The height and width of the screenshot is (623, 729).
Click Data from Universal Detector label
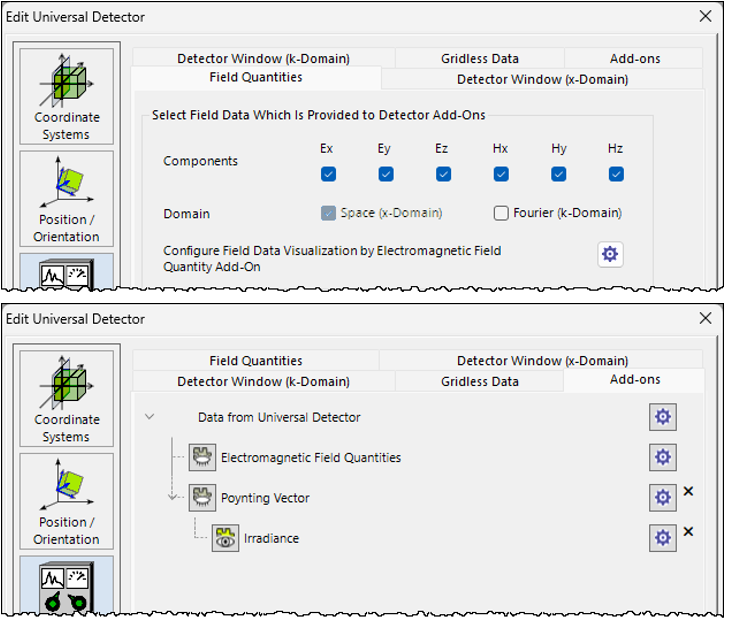click(279, 418)
